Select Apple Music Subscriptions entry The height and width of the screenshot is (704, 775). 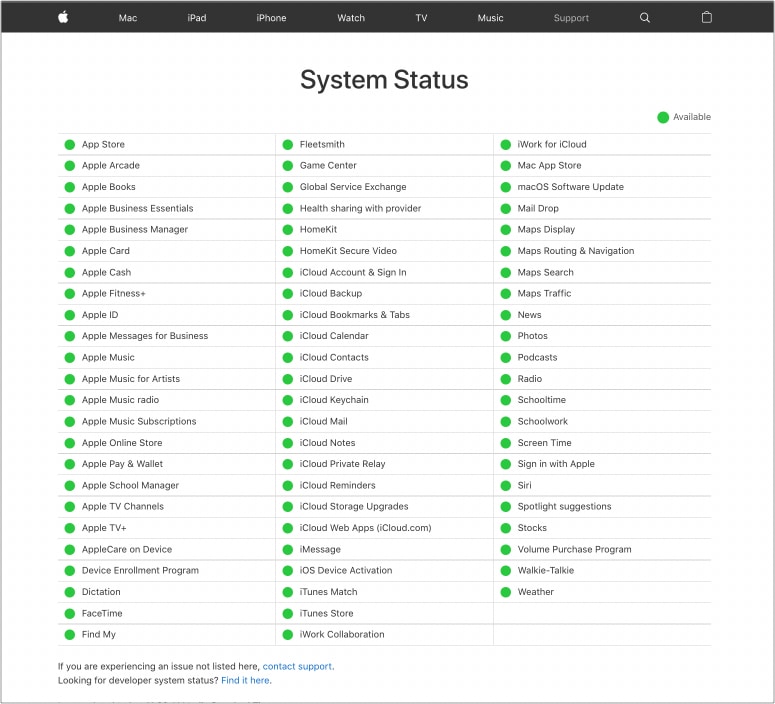tap(139, 421)
